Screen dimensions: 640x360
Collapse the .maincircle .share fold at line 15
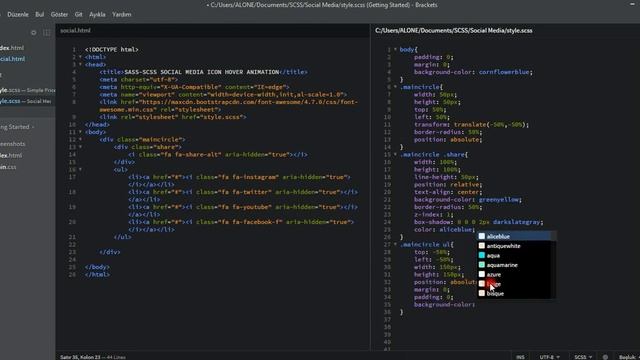tap(395, 155)
